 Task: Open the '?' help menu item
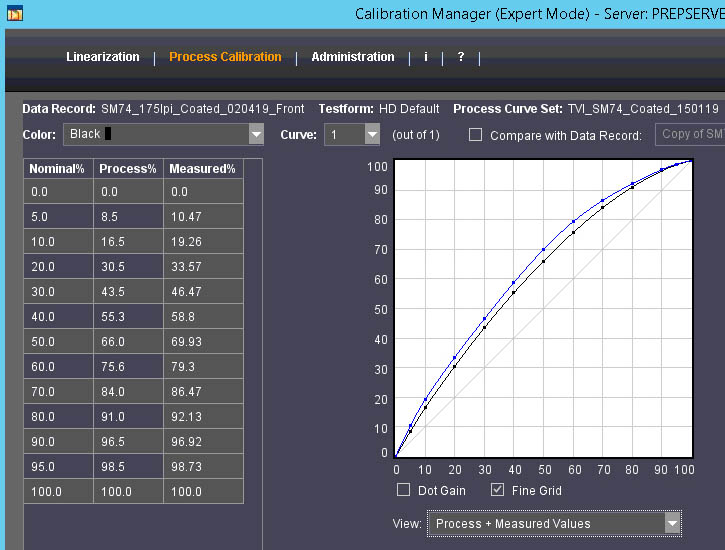(x=461, y=57)
